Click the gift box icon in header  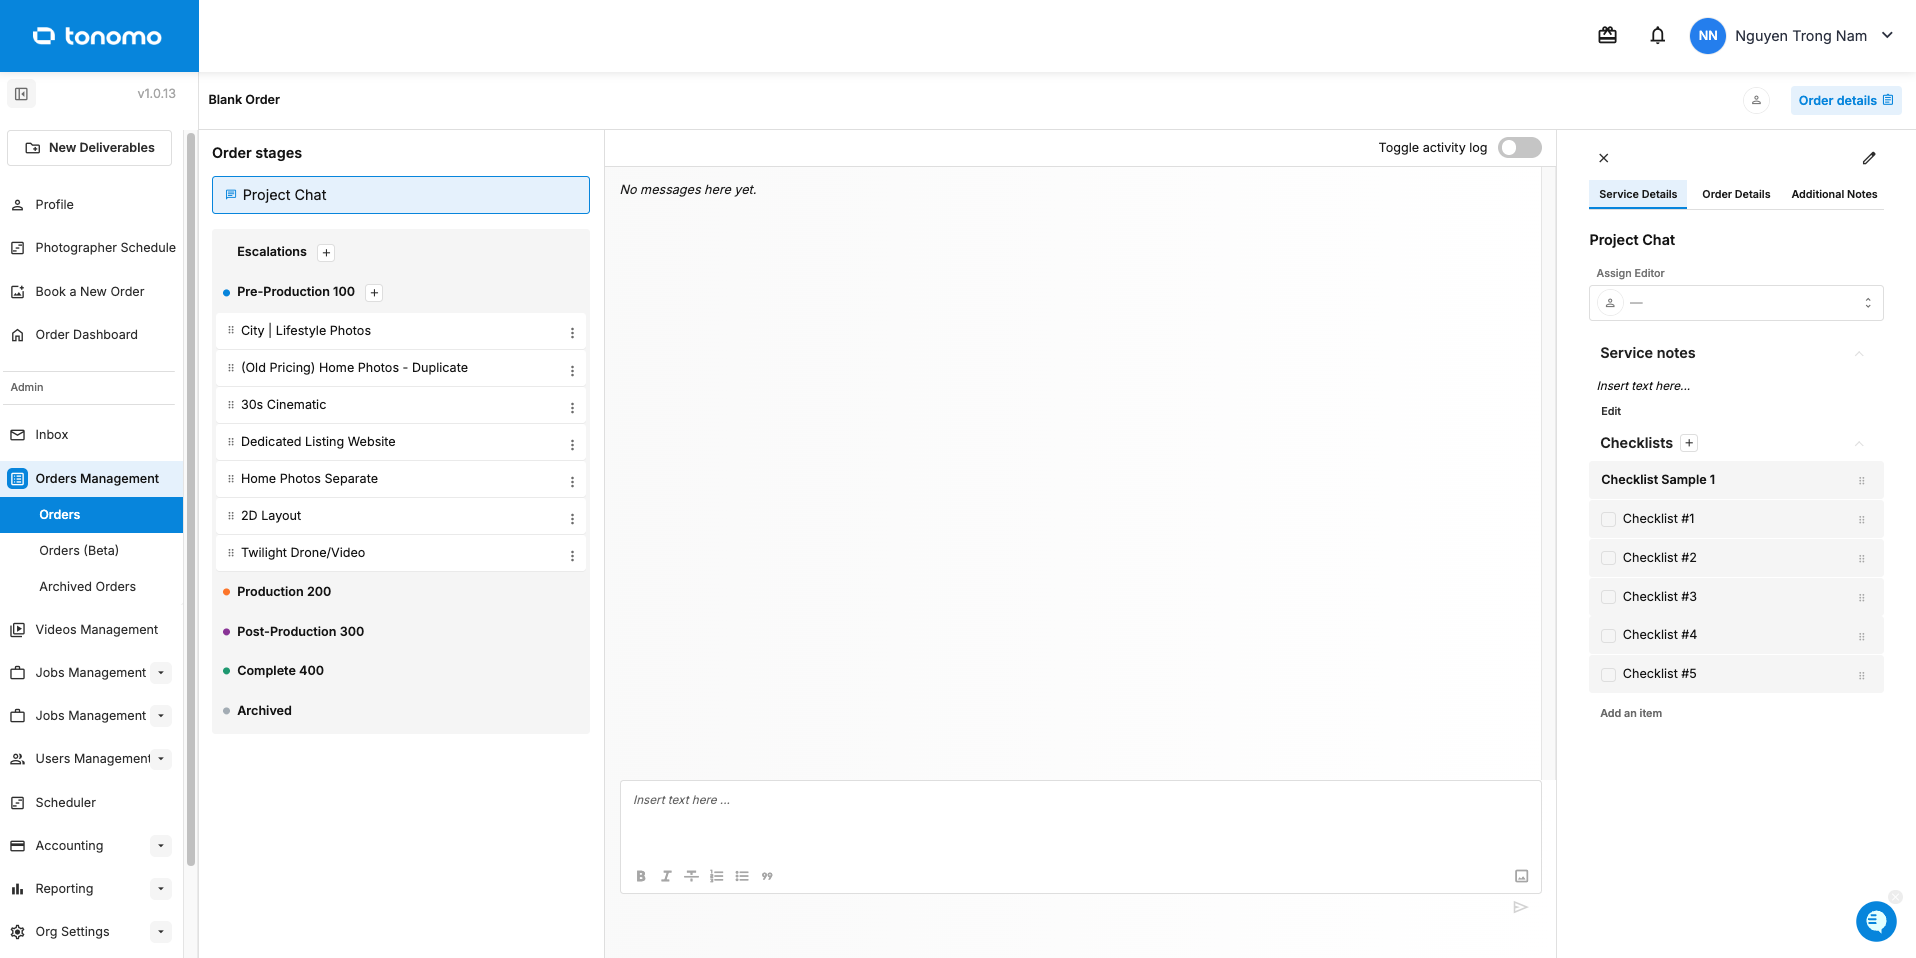point(1607,36)
